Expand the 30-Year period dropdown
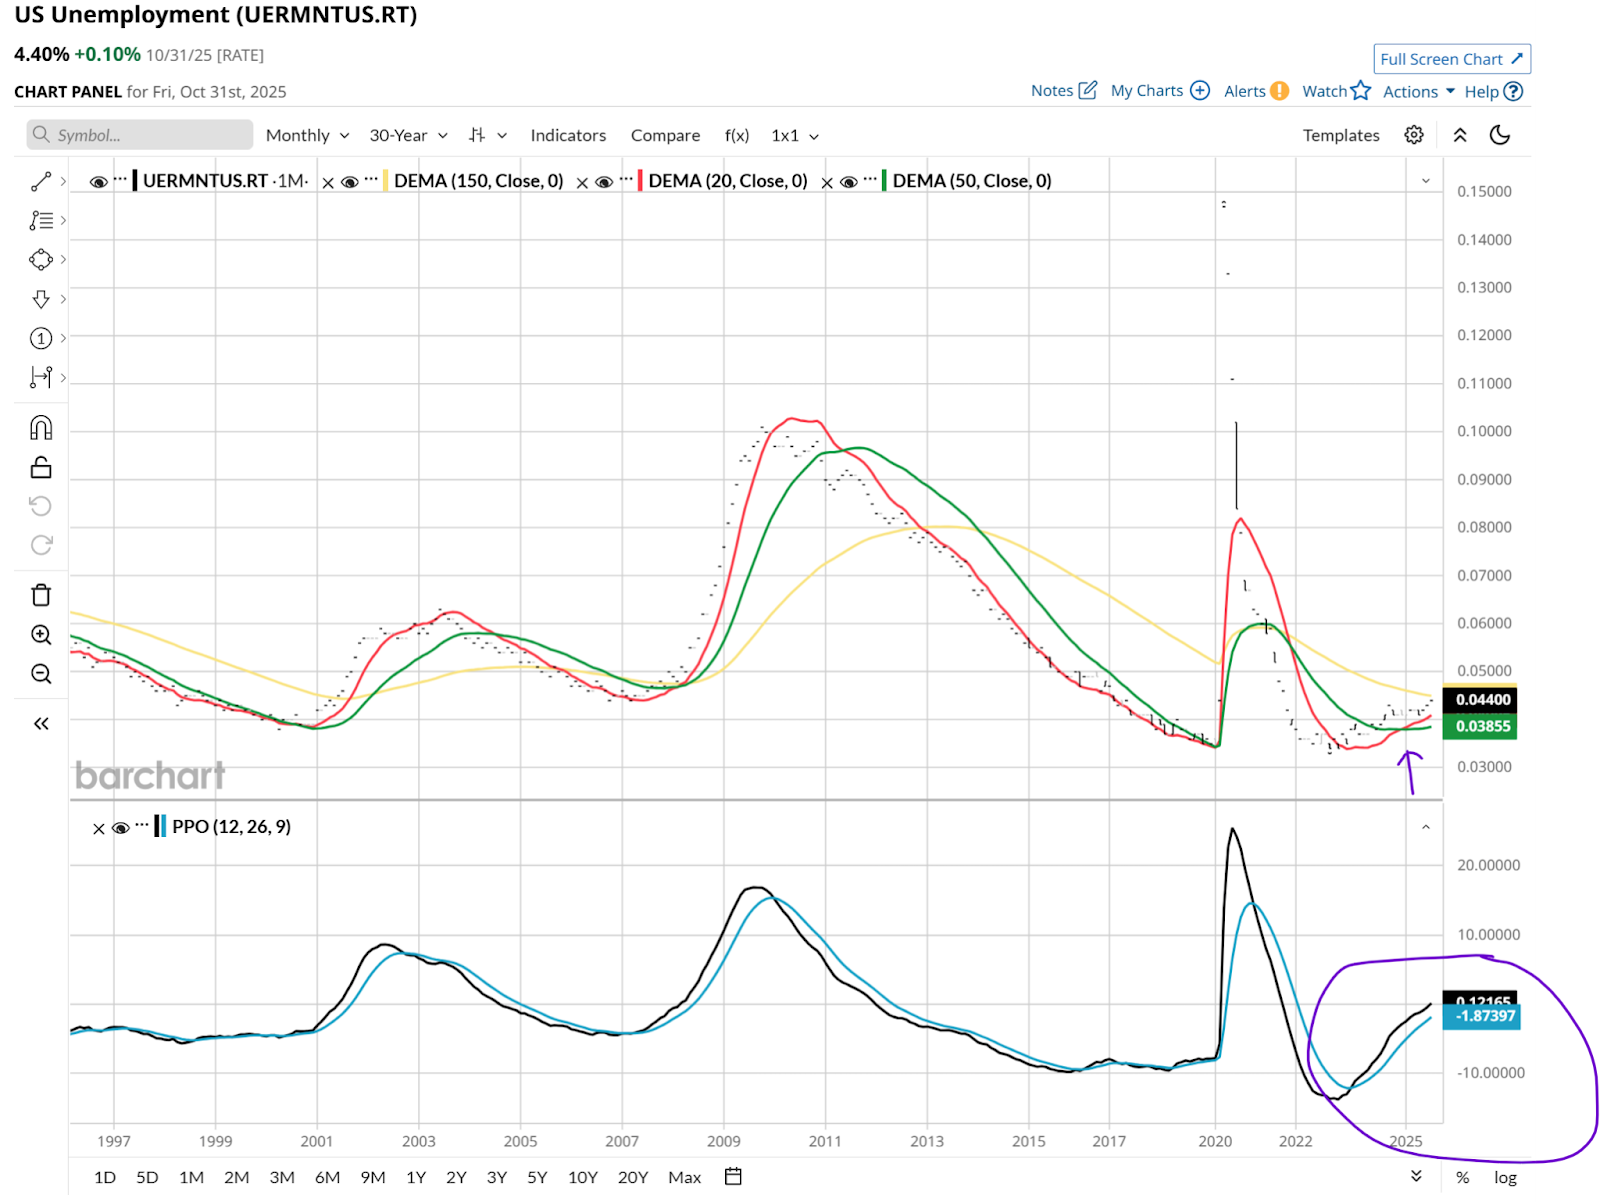1600x1202 pixels. point(408,135)
